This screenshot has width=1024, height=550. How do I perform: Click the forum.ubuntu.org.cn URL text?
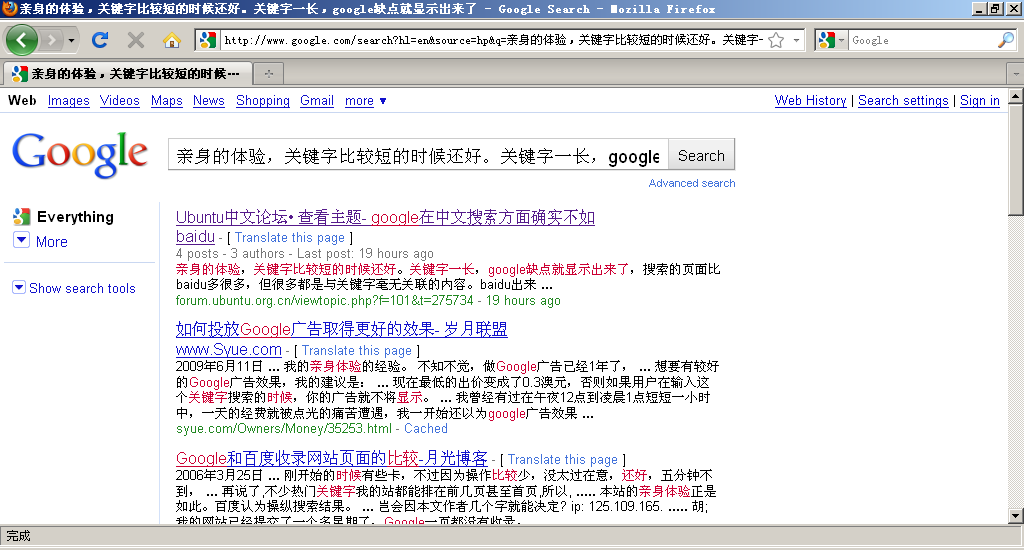[x=325, y=300]
